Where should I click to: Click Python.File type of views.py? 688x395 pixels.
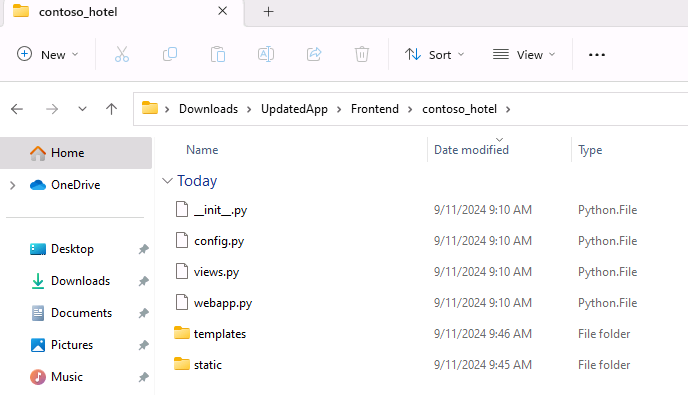(607, 272)
